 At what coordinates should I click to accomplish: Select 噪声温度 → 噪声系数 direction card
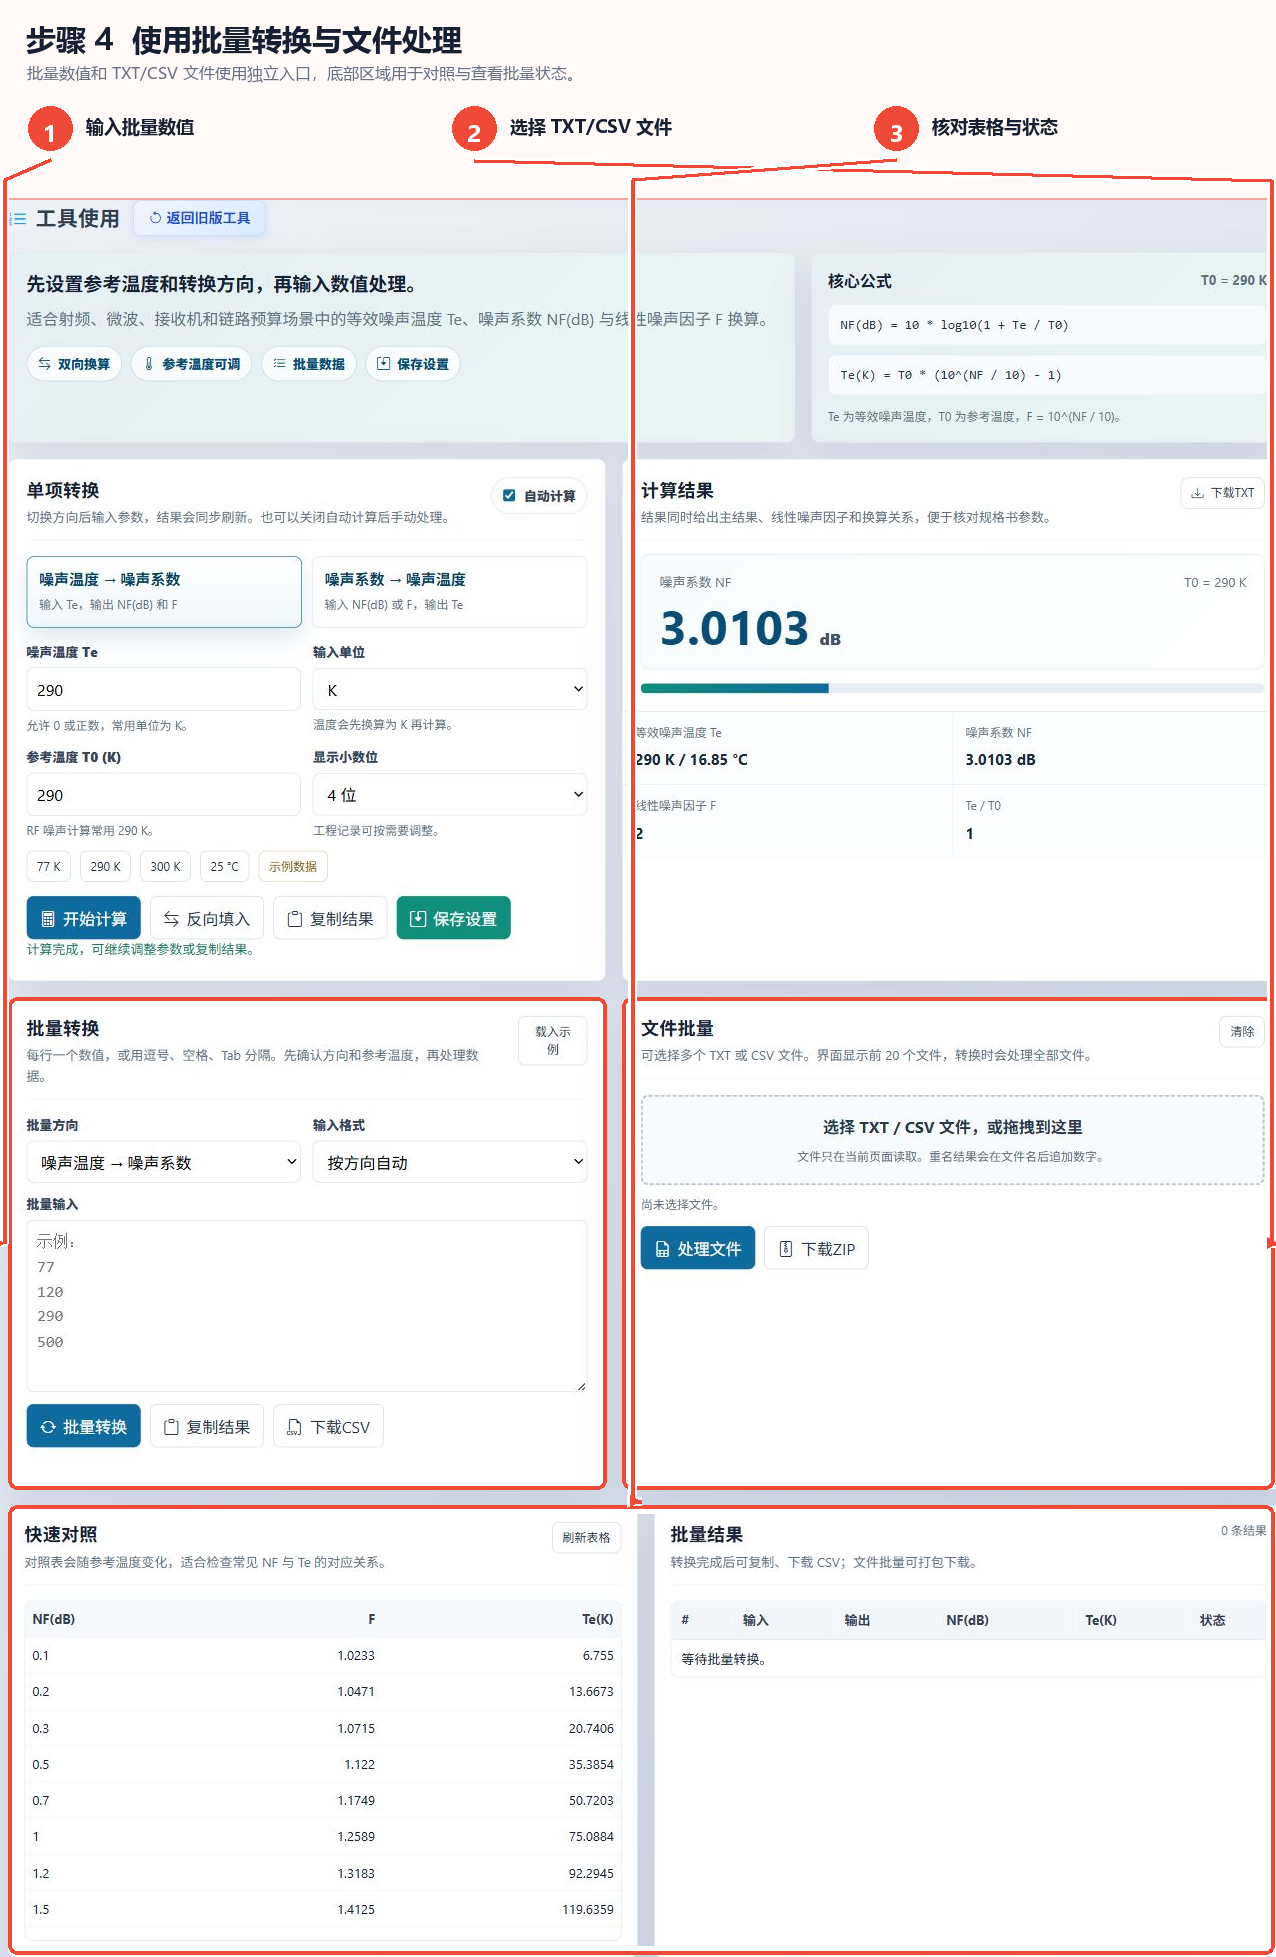pos(164,592)
